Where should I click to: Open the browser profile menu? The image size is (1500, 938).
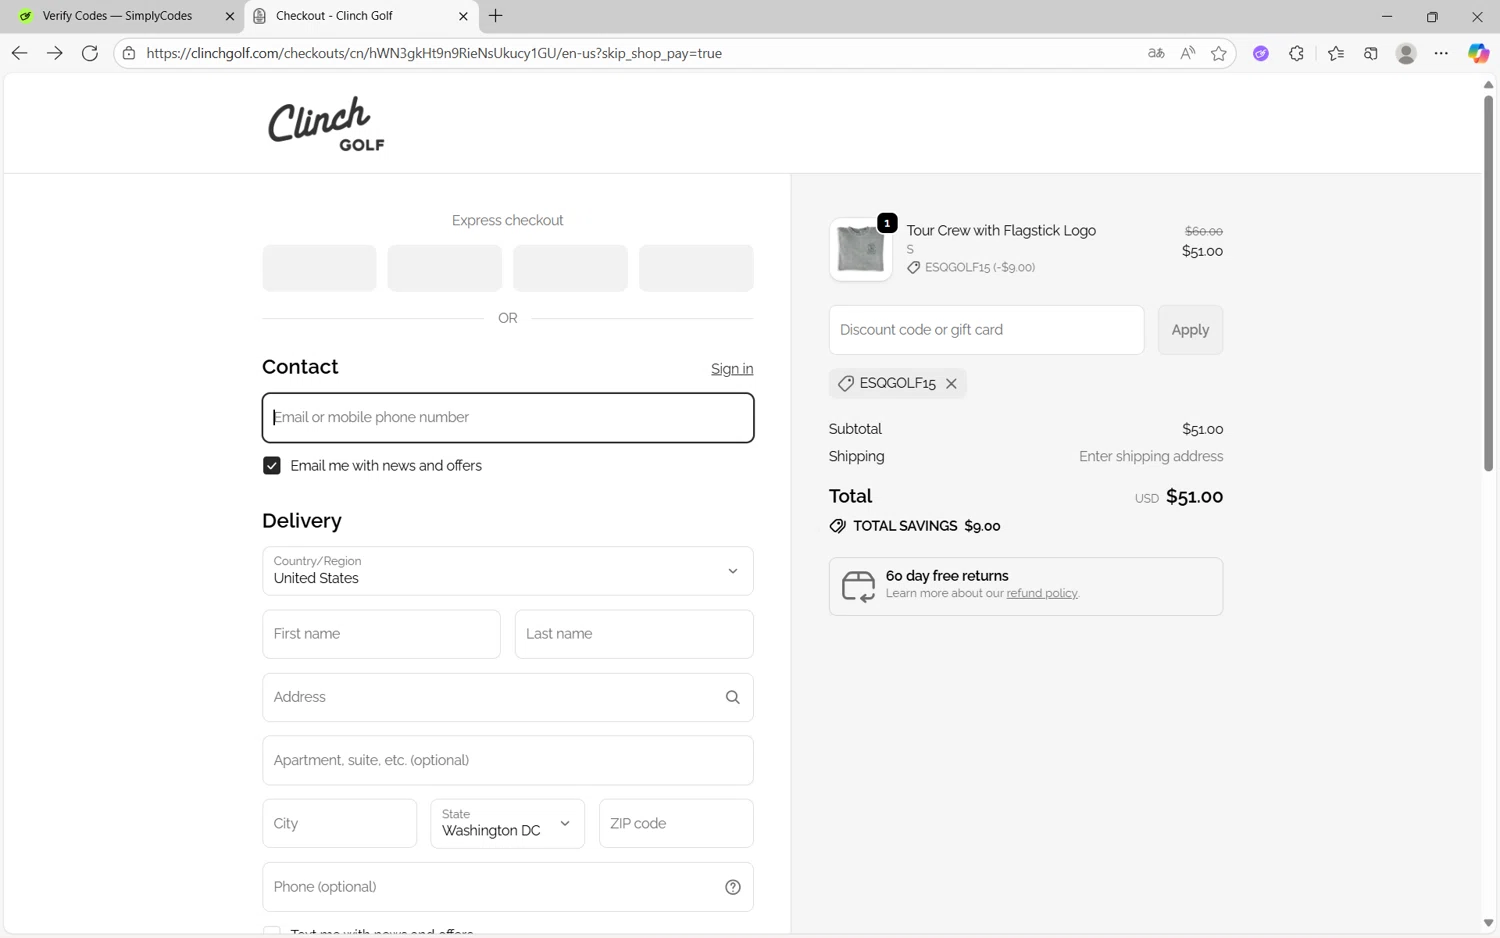pos(1406,53)
